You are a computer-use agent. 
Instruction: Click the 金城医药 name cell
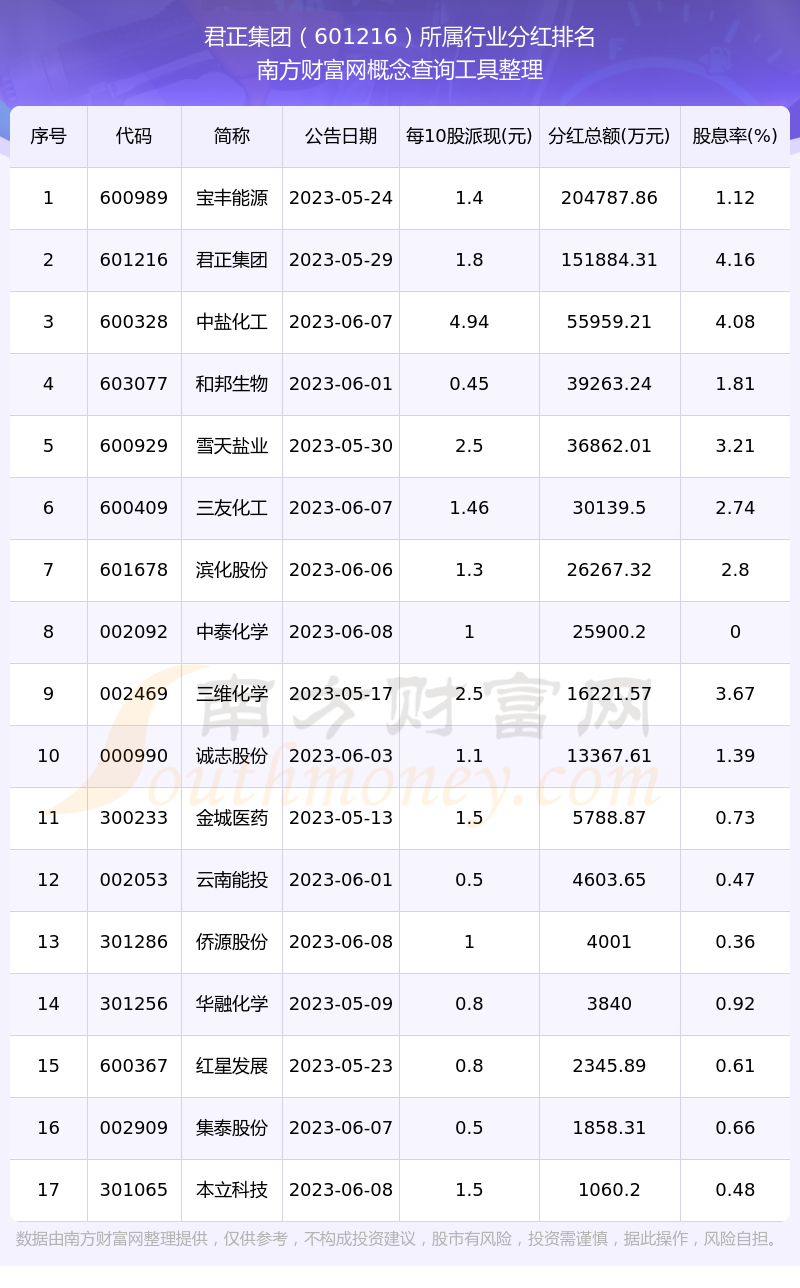coord(232,818)
